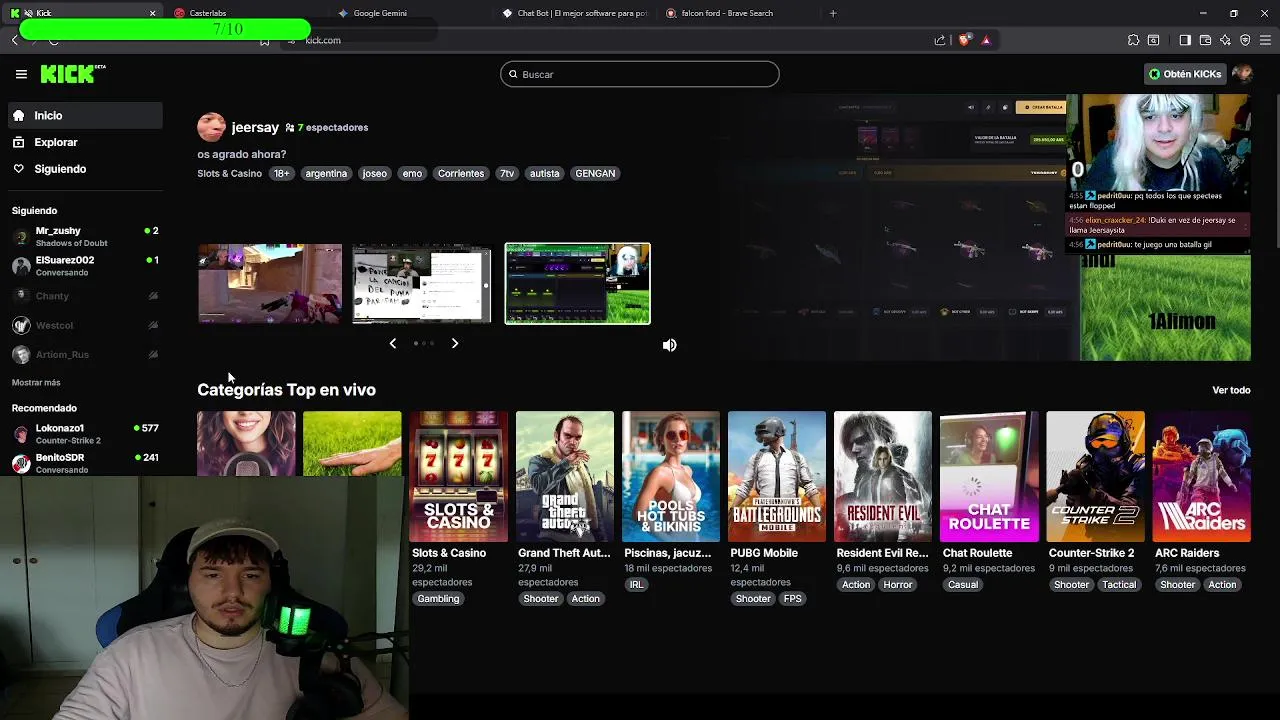The width and height of the screenshot is (1280, 720).
Task: Toggle the browser sidebar panel icon
Action: [1185, 40]
